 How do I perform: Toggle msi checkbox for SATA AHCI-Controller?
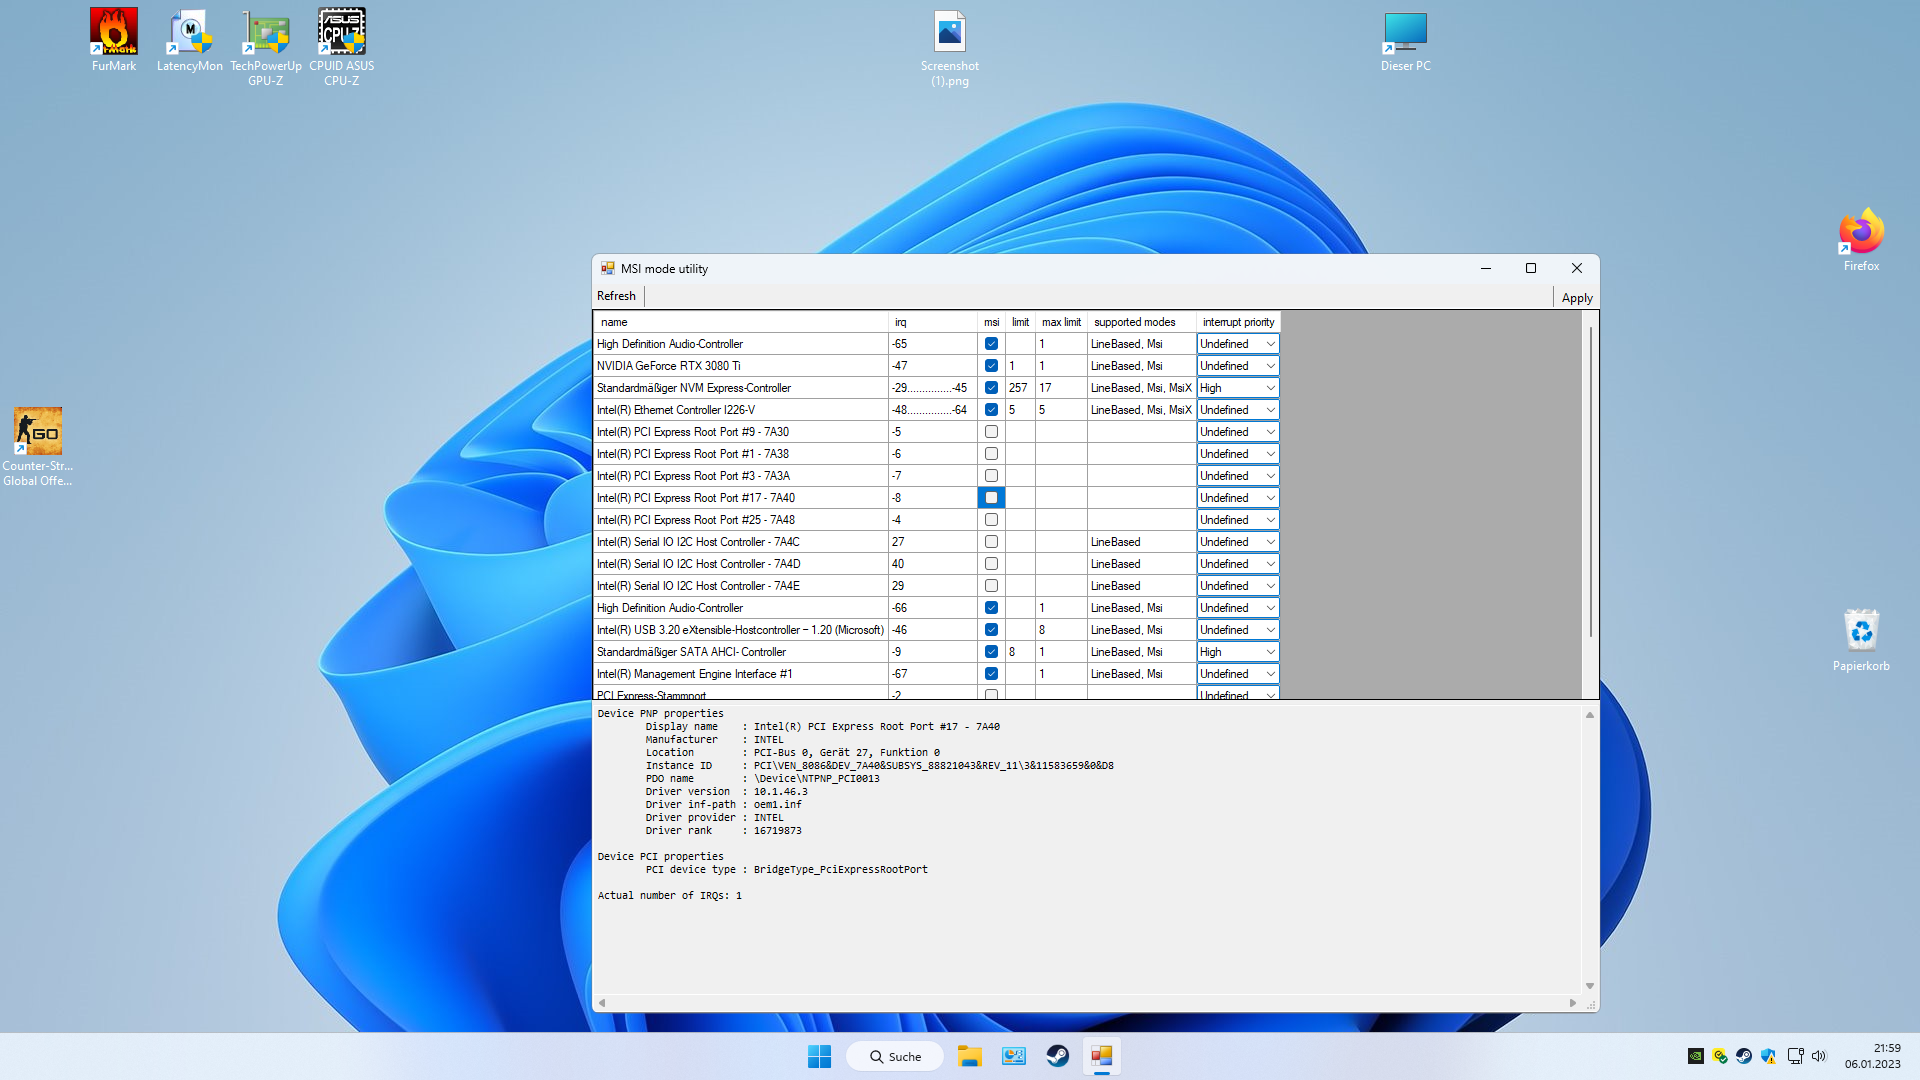[991, 652]
